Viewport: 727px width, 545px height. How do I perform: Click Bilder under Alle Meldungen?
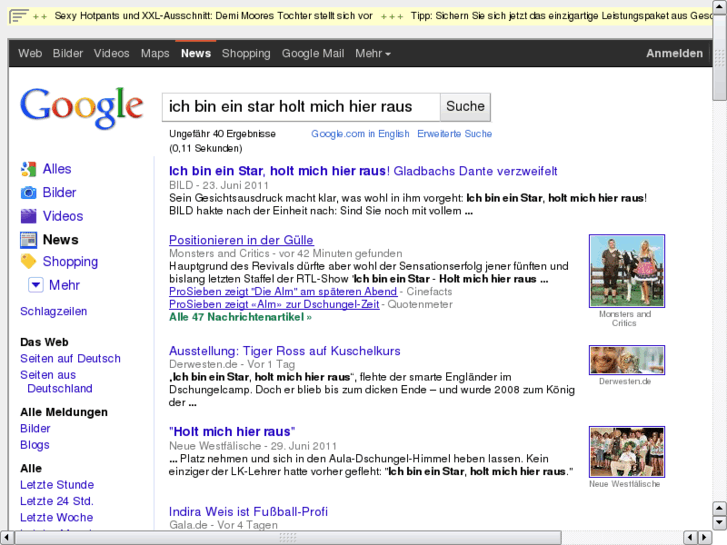(35, 429)
